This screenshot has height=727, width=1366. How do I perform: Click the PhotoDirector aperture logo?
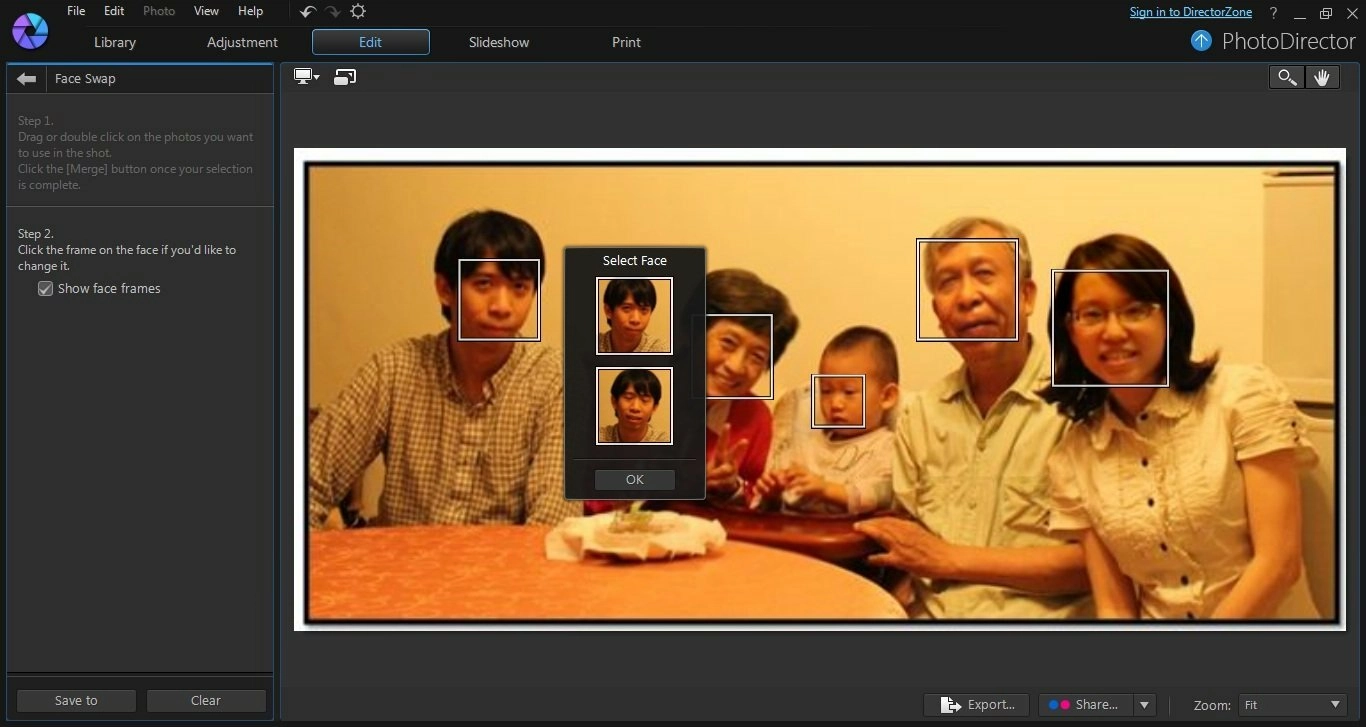point(29,32)
